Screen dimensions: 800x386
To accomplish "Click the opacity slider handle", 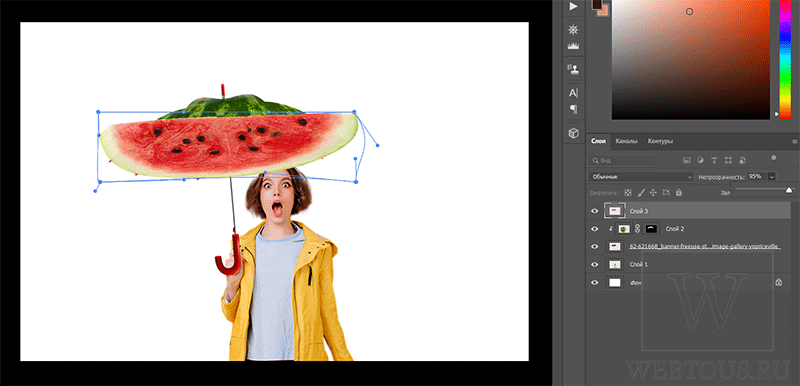I will (x=789, y=190).
